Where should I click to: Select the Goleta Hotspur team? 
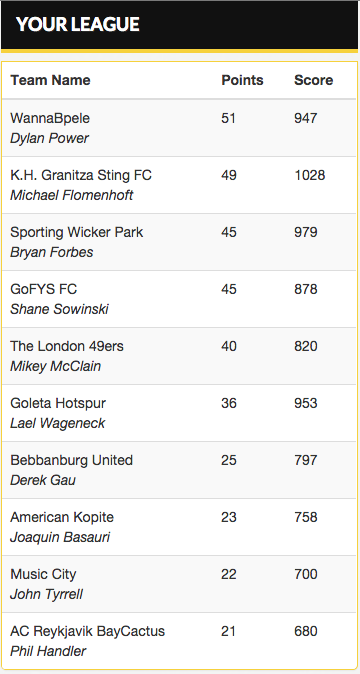[58, 403]
